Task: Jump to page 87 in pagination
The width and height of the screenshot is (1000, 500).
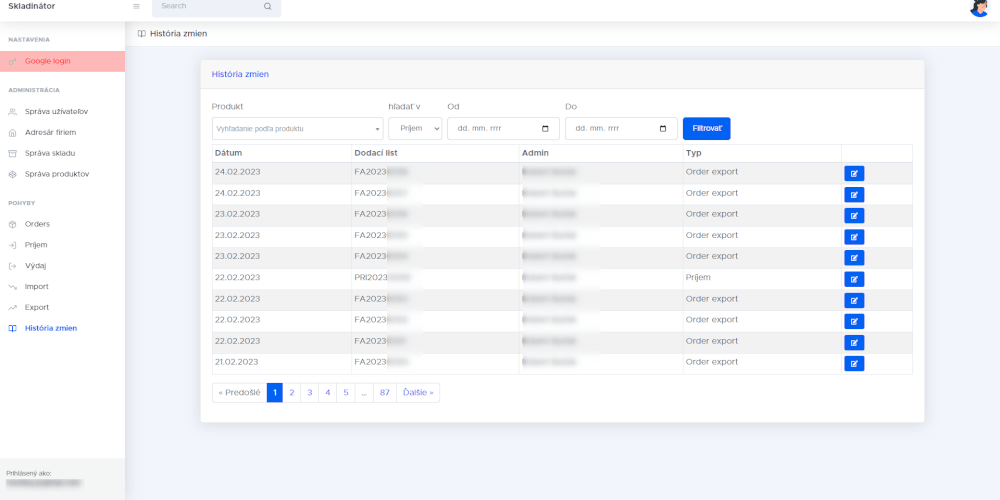Action: (384, 393)
